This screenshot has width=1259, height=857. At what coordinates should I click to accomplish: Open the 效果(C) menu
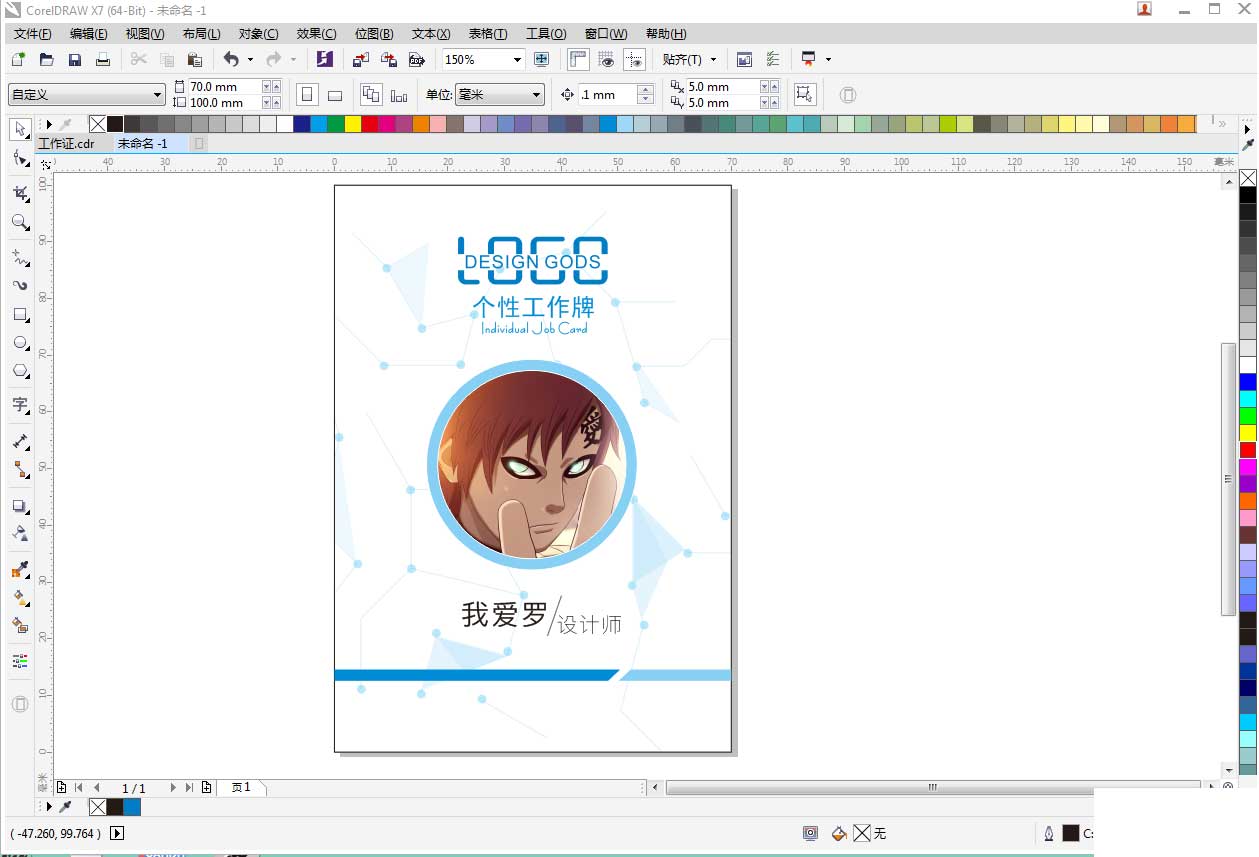316,34
